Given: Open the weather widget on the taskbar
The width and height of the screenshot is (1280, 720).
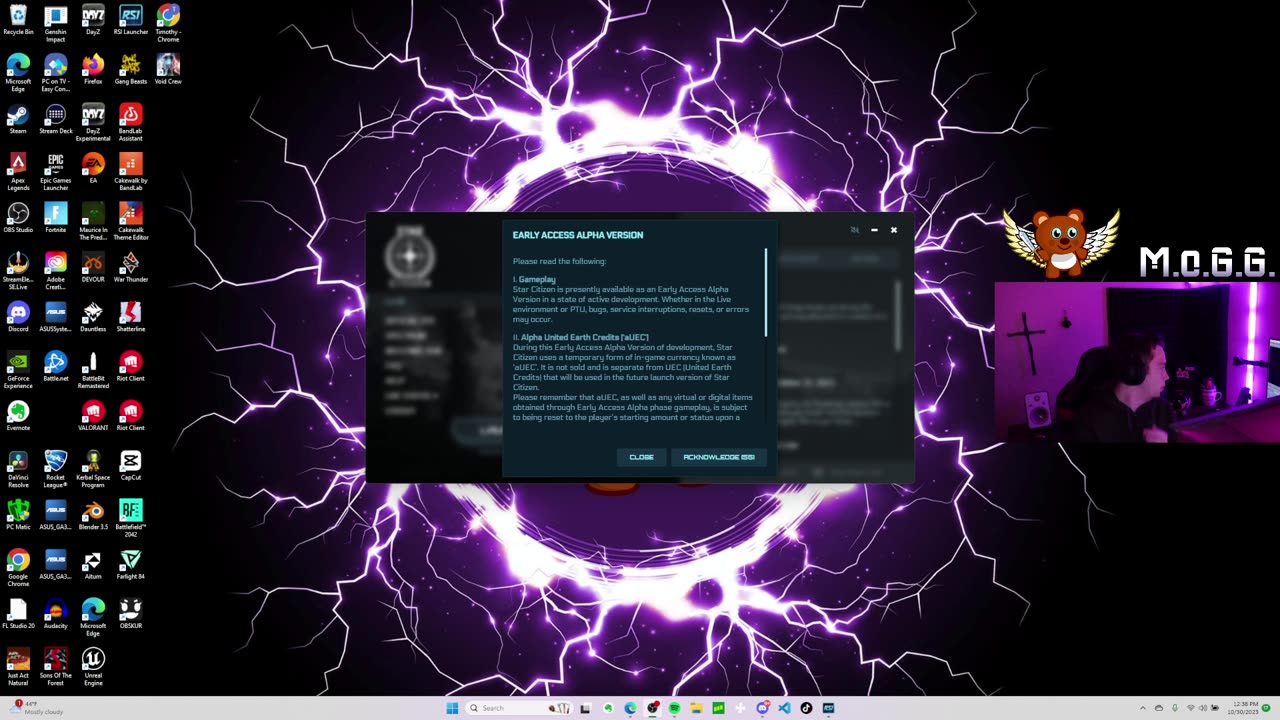Looking at the screenshot, I should 35,708.
